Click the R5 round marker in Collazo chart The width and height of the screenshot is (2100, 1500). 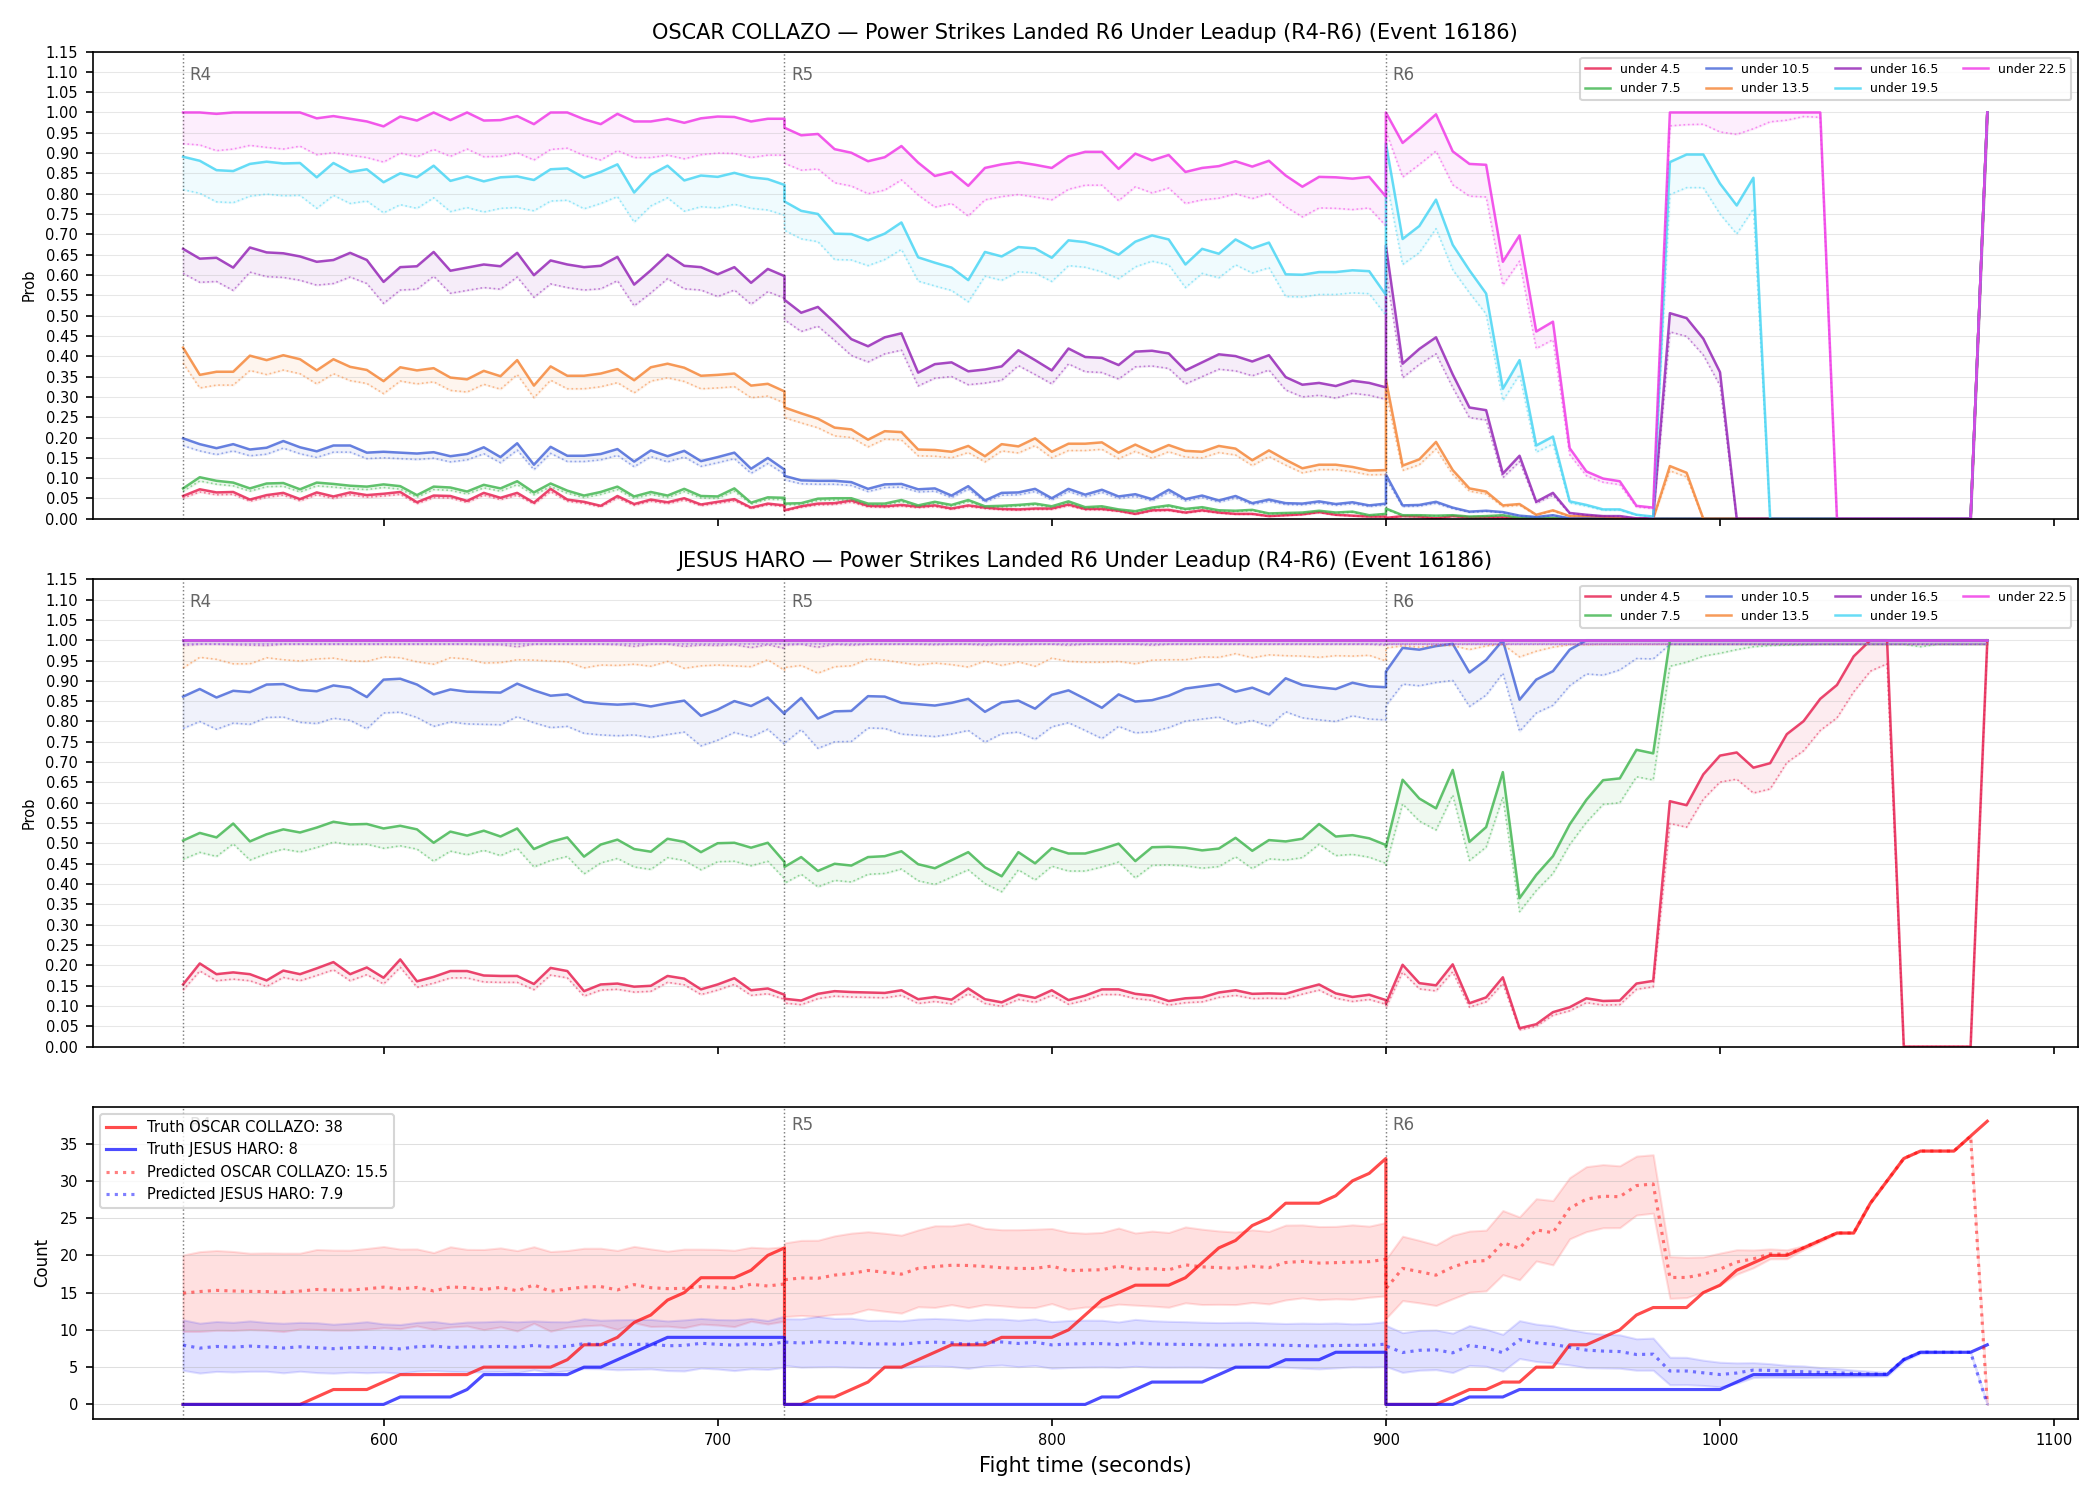click(x=802, y=74)
